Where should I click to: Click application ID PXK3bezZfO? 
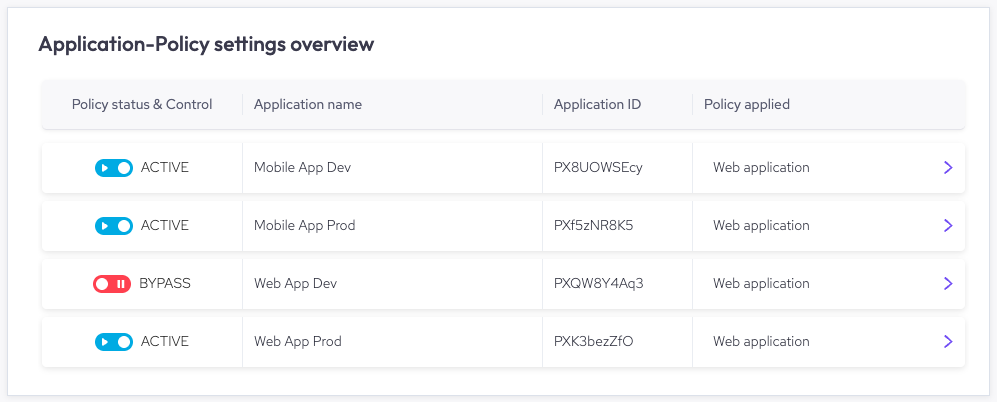tap(593, 342)
